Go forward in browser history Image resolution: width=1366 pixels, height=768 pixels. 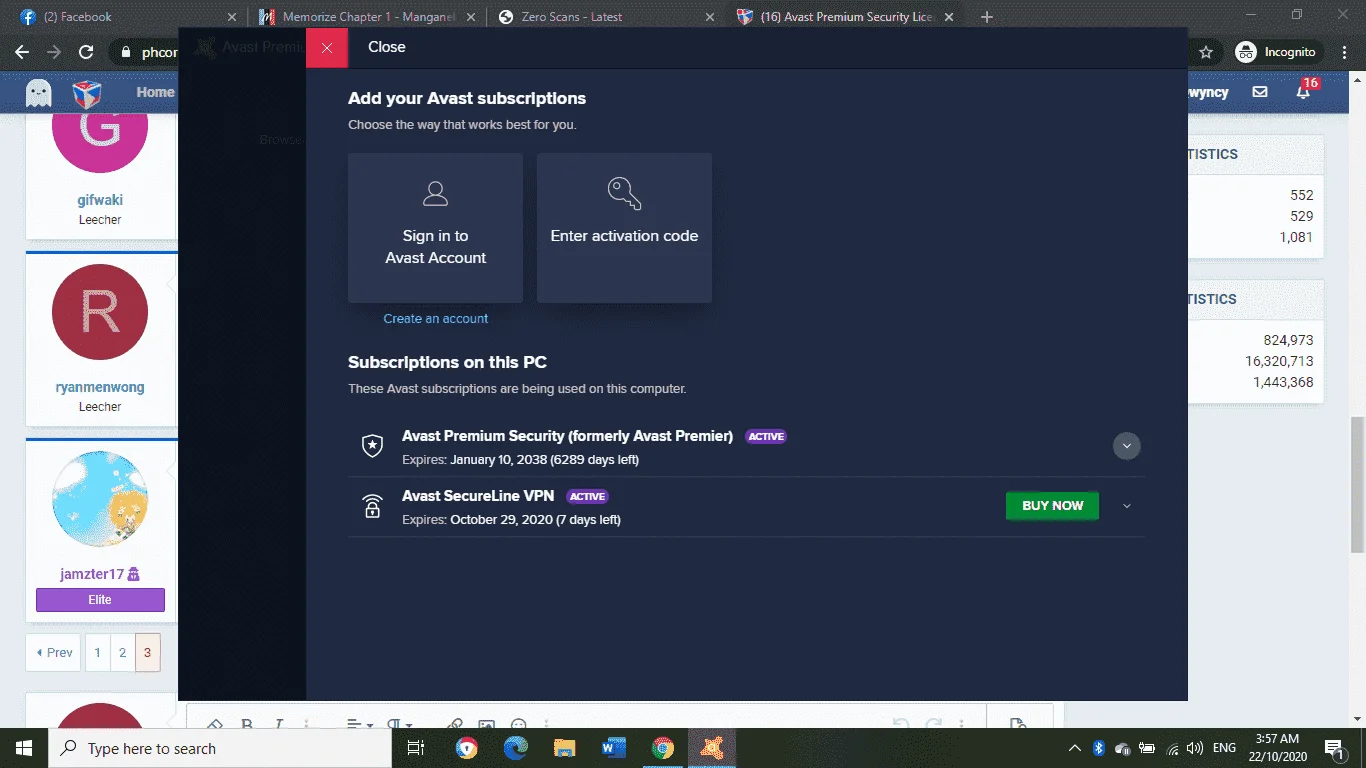point(55,52)
